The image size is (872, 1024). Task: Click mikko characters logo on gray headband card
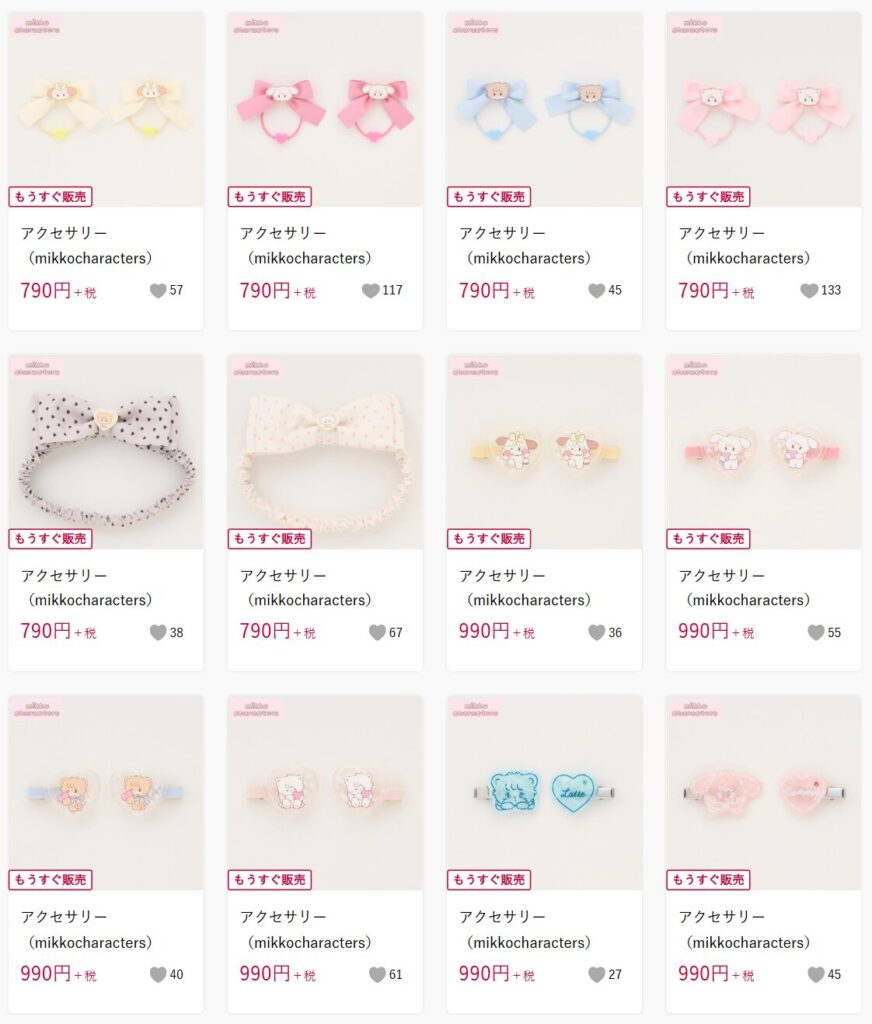pos(37,368)
